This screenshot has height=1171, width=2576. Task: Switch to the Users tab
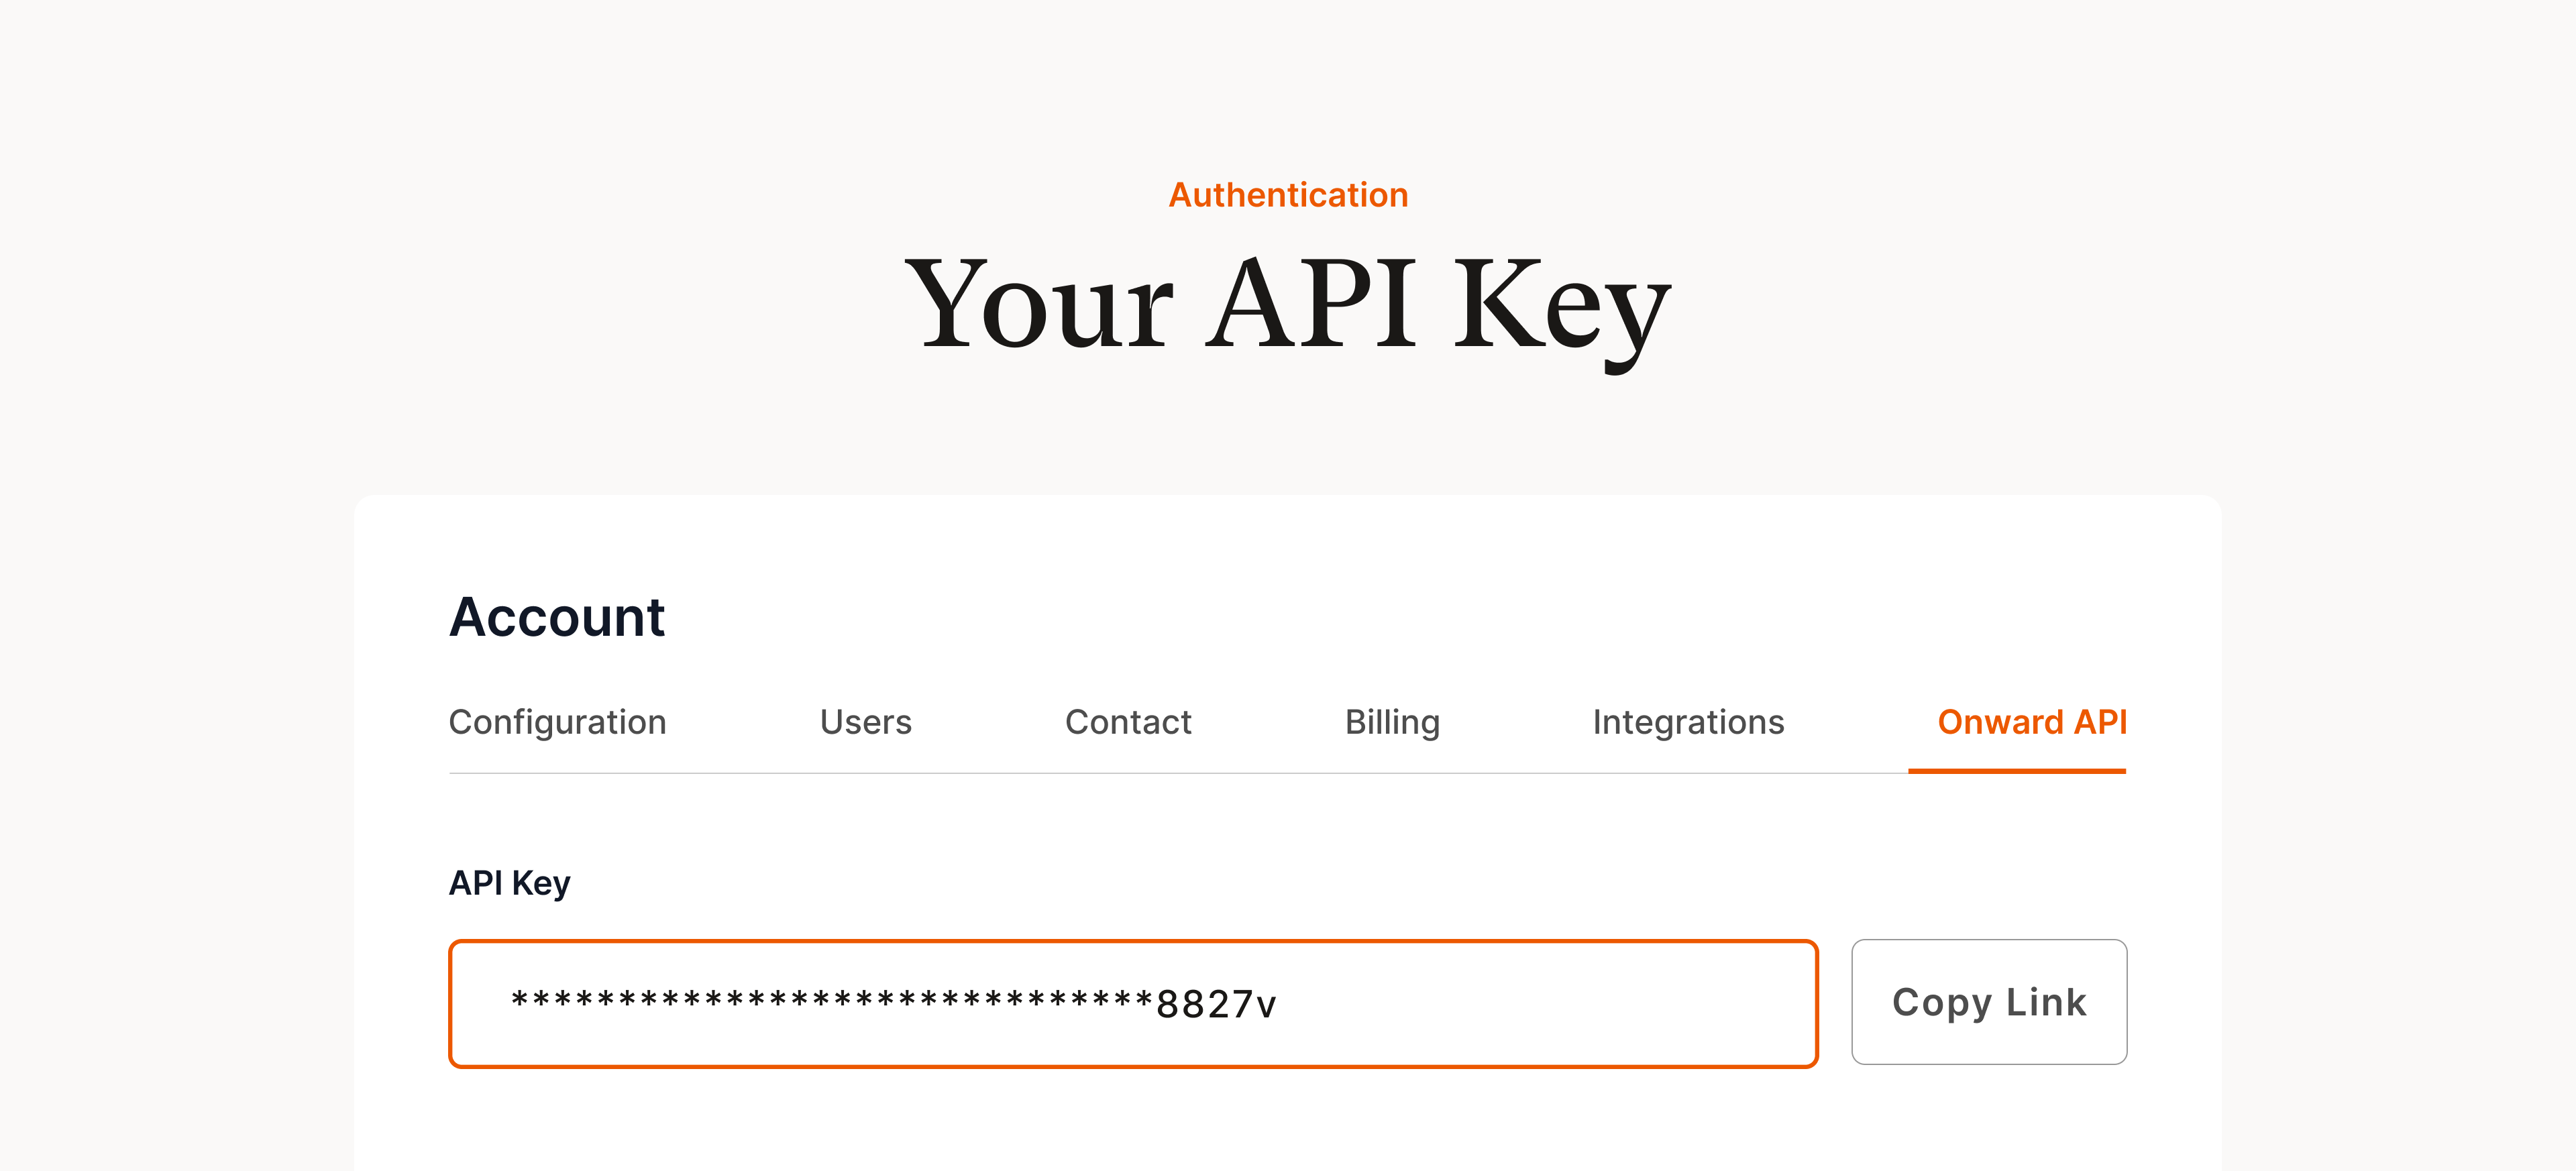point(865,722)
